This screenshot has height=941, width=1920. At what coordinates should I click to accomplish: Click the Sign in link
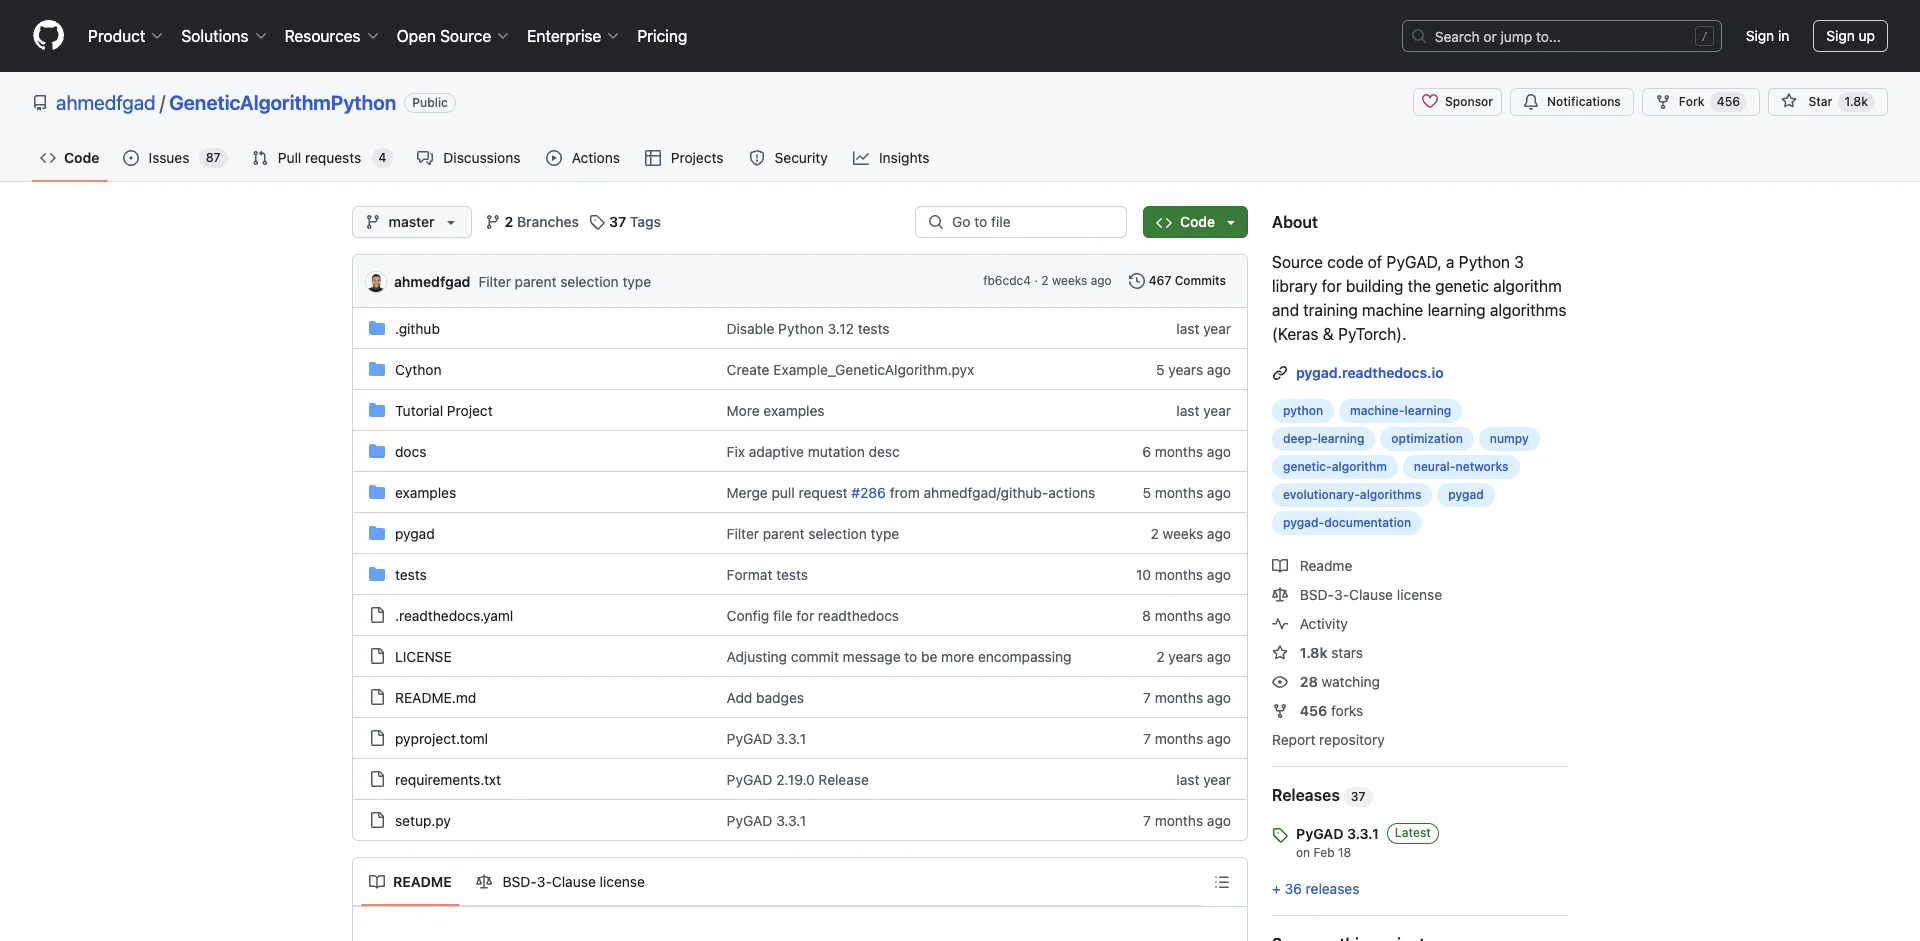pyautogui.click(x=1767, y=36)
